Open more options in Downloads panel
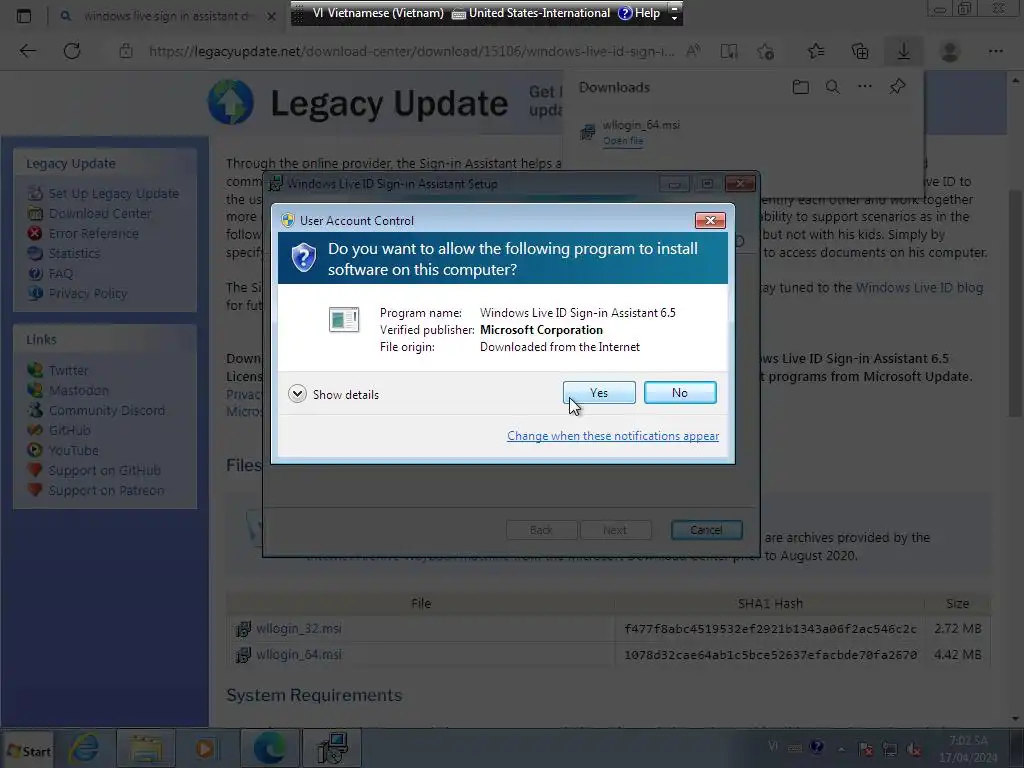 point(865,86)
